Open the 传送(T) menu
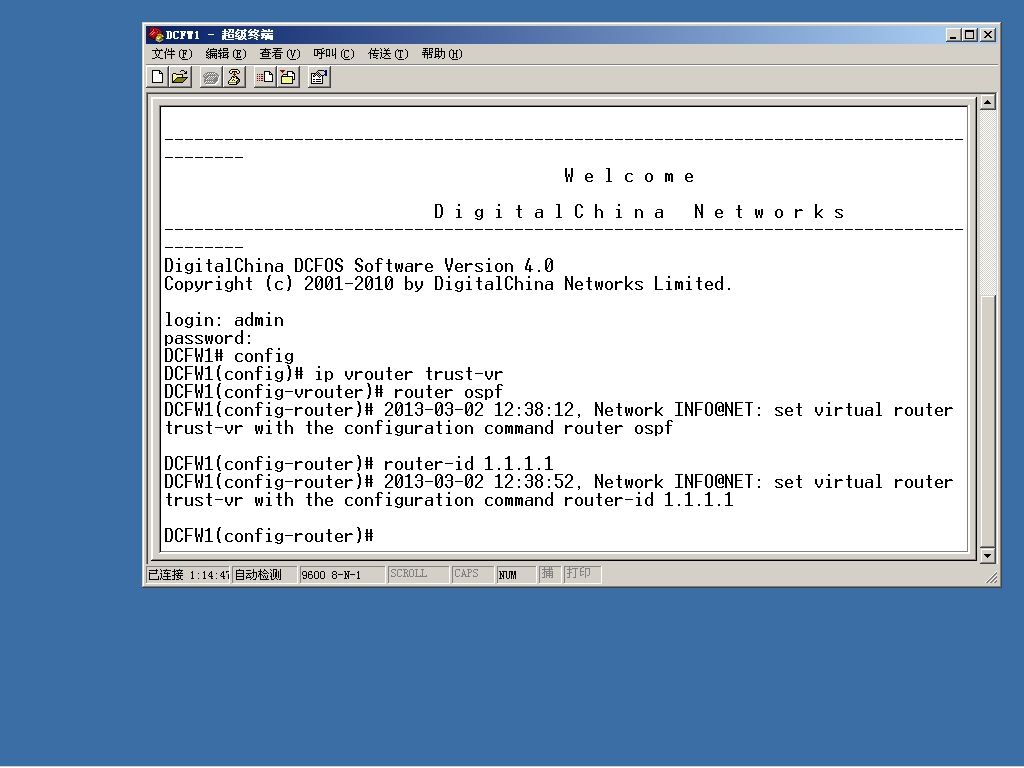 [388, 54]
